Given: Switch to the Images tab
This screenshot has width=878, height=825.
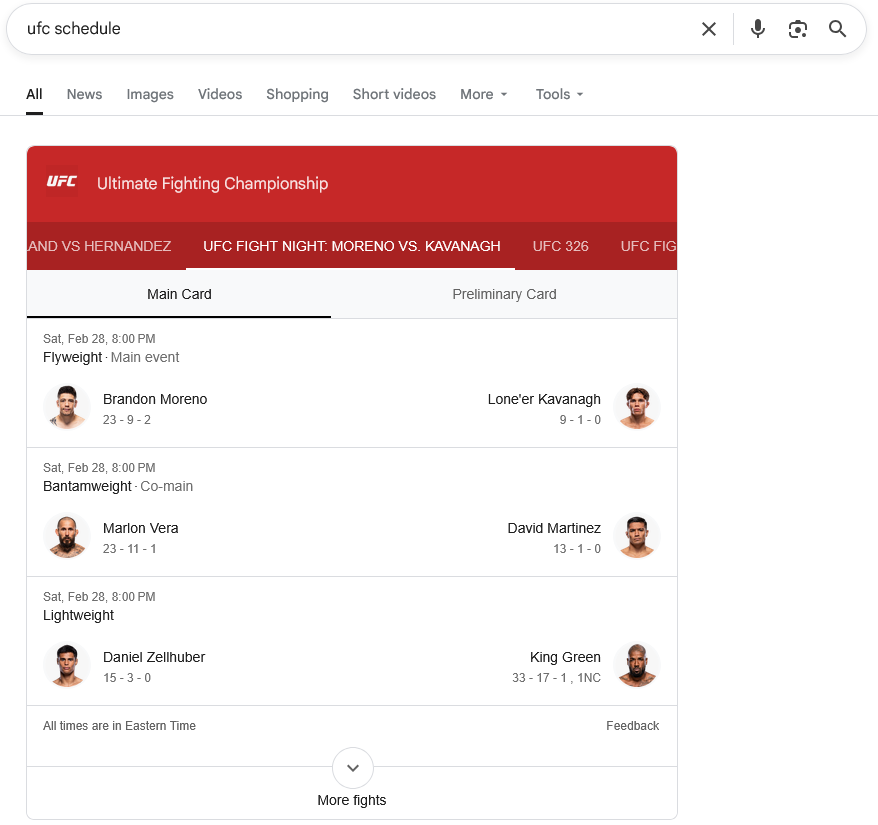Looking at the screenshot, I should point(150,94).
